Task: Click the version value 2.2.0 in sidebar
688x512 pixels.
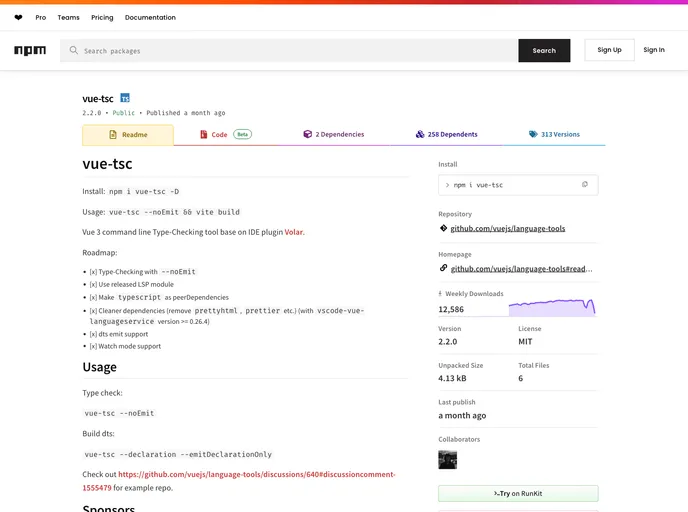Action: tap(448, 342)
